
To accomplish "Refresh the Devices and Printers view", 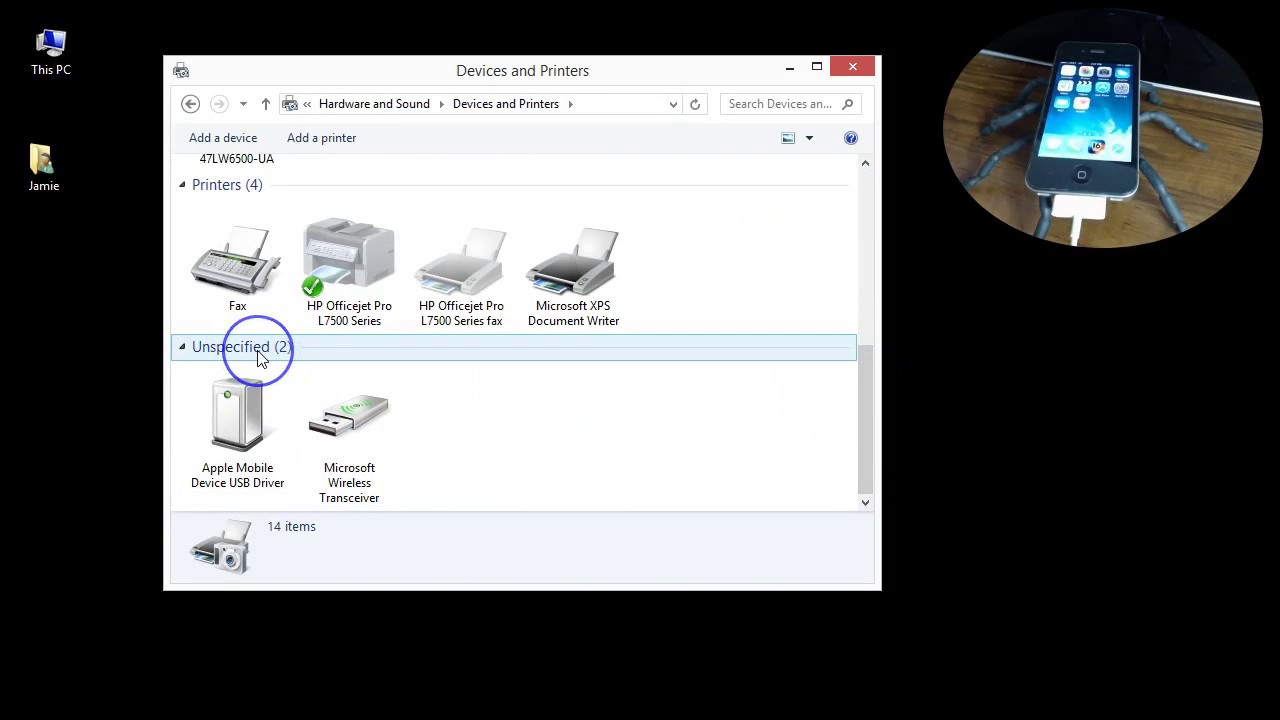I will point(695,104).
